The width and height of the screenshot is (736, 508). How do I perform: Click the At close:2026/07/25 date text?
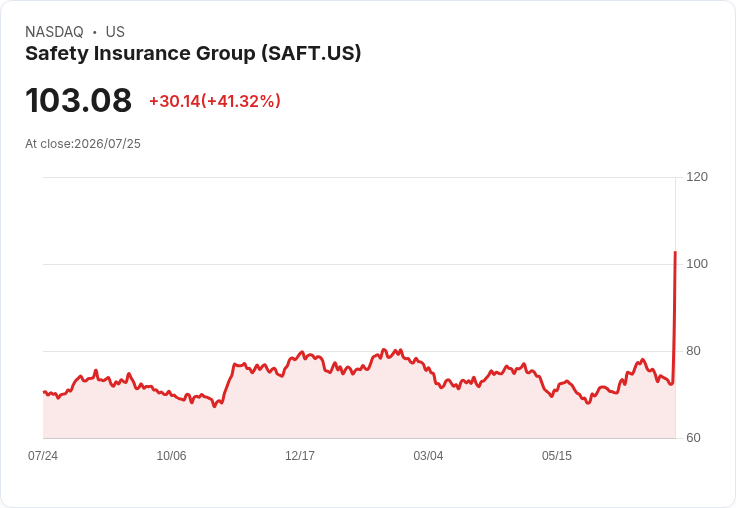coord(83,144)
